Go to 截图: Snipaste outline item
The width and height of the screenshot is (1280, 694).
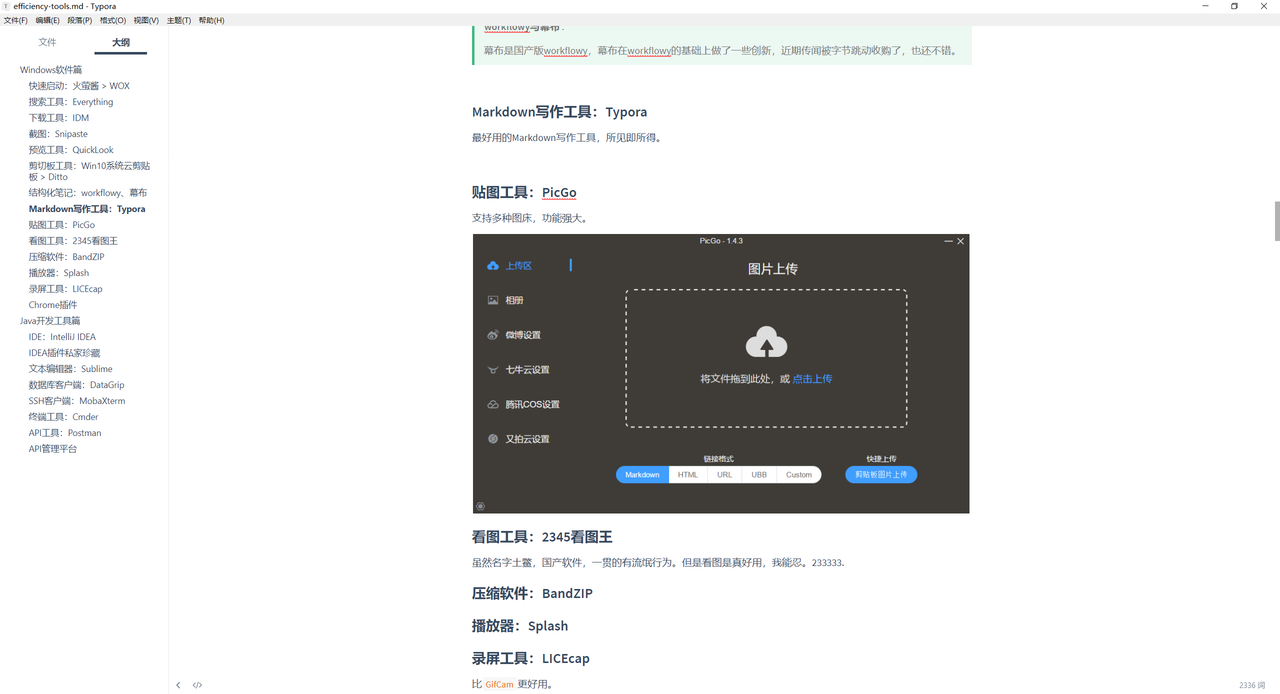(x=58, y=134)
